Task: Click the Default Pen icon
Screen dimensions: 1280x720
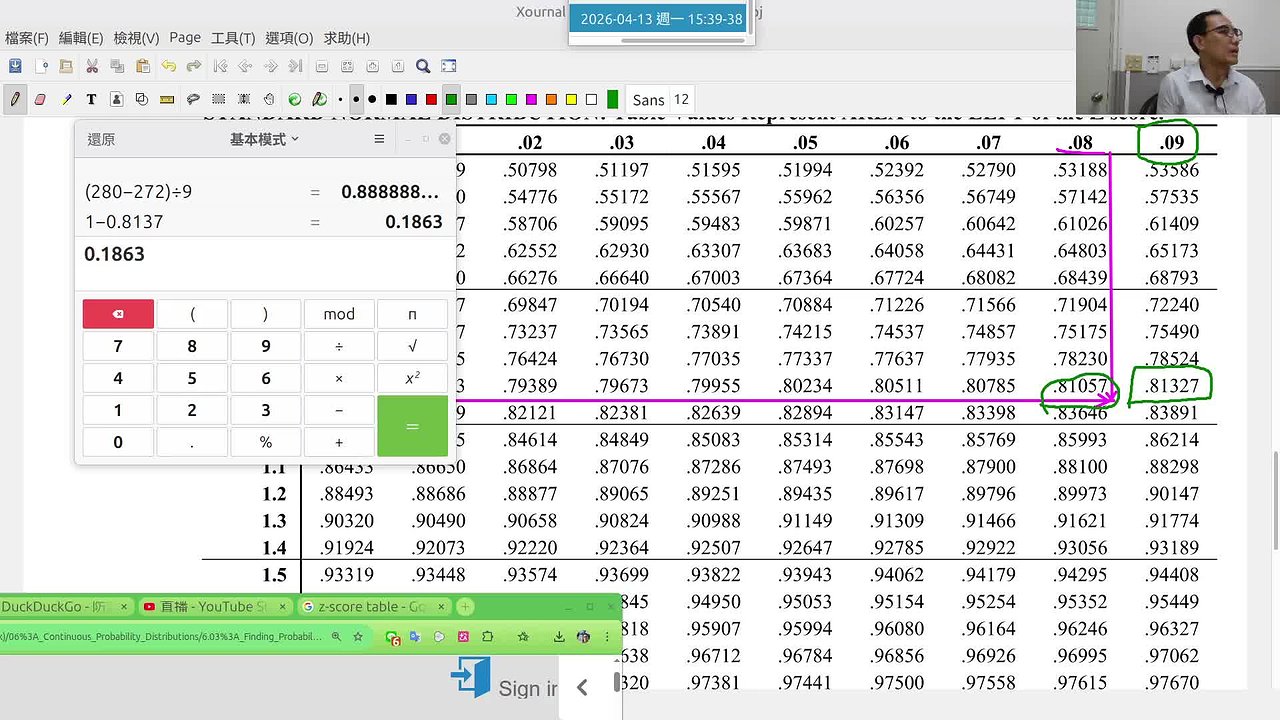Action: [x=320, y=99]
